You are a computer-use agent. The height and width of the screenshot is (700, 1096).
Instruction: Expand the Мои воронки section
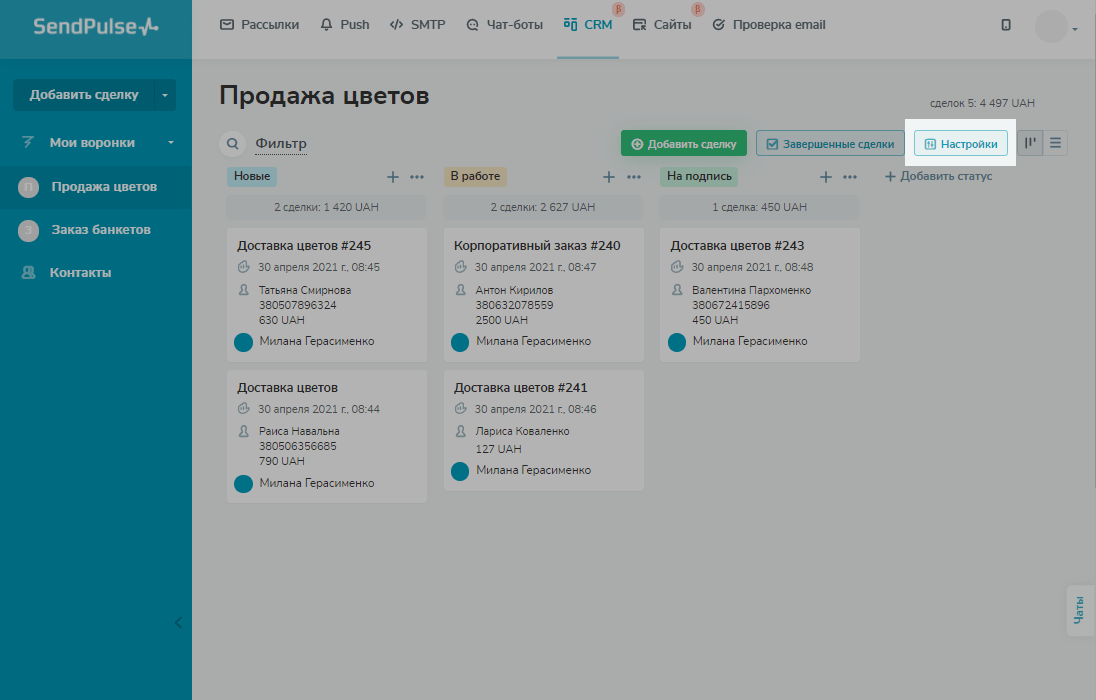(170, 143)
